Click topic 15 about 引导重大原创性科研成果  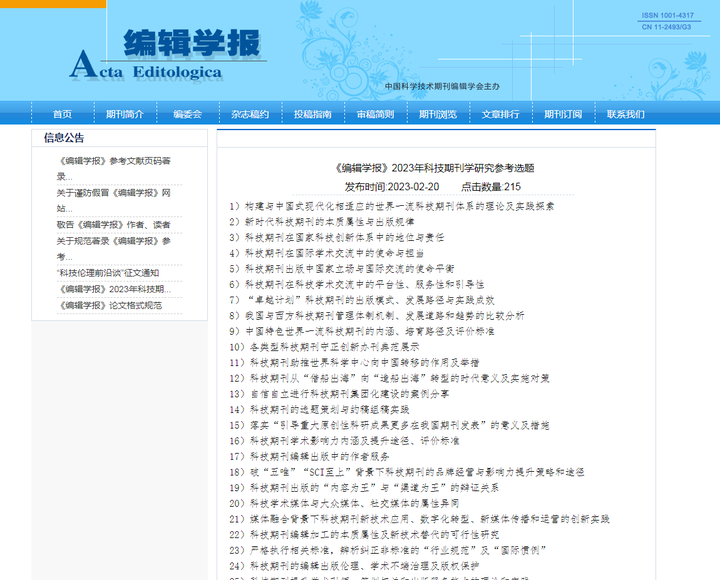[x=389, y=425]
